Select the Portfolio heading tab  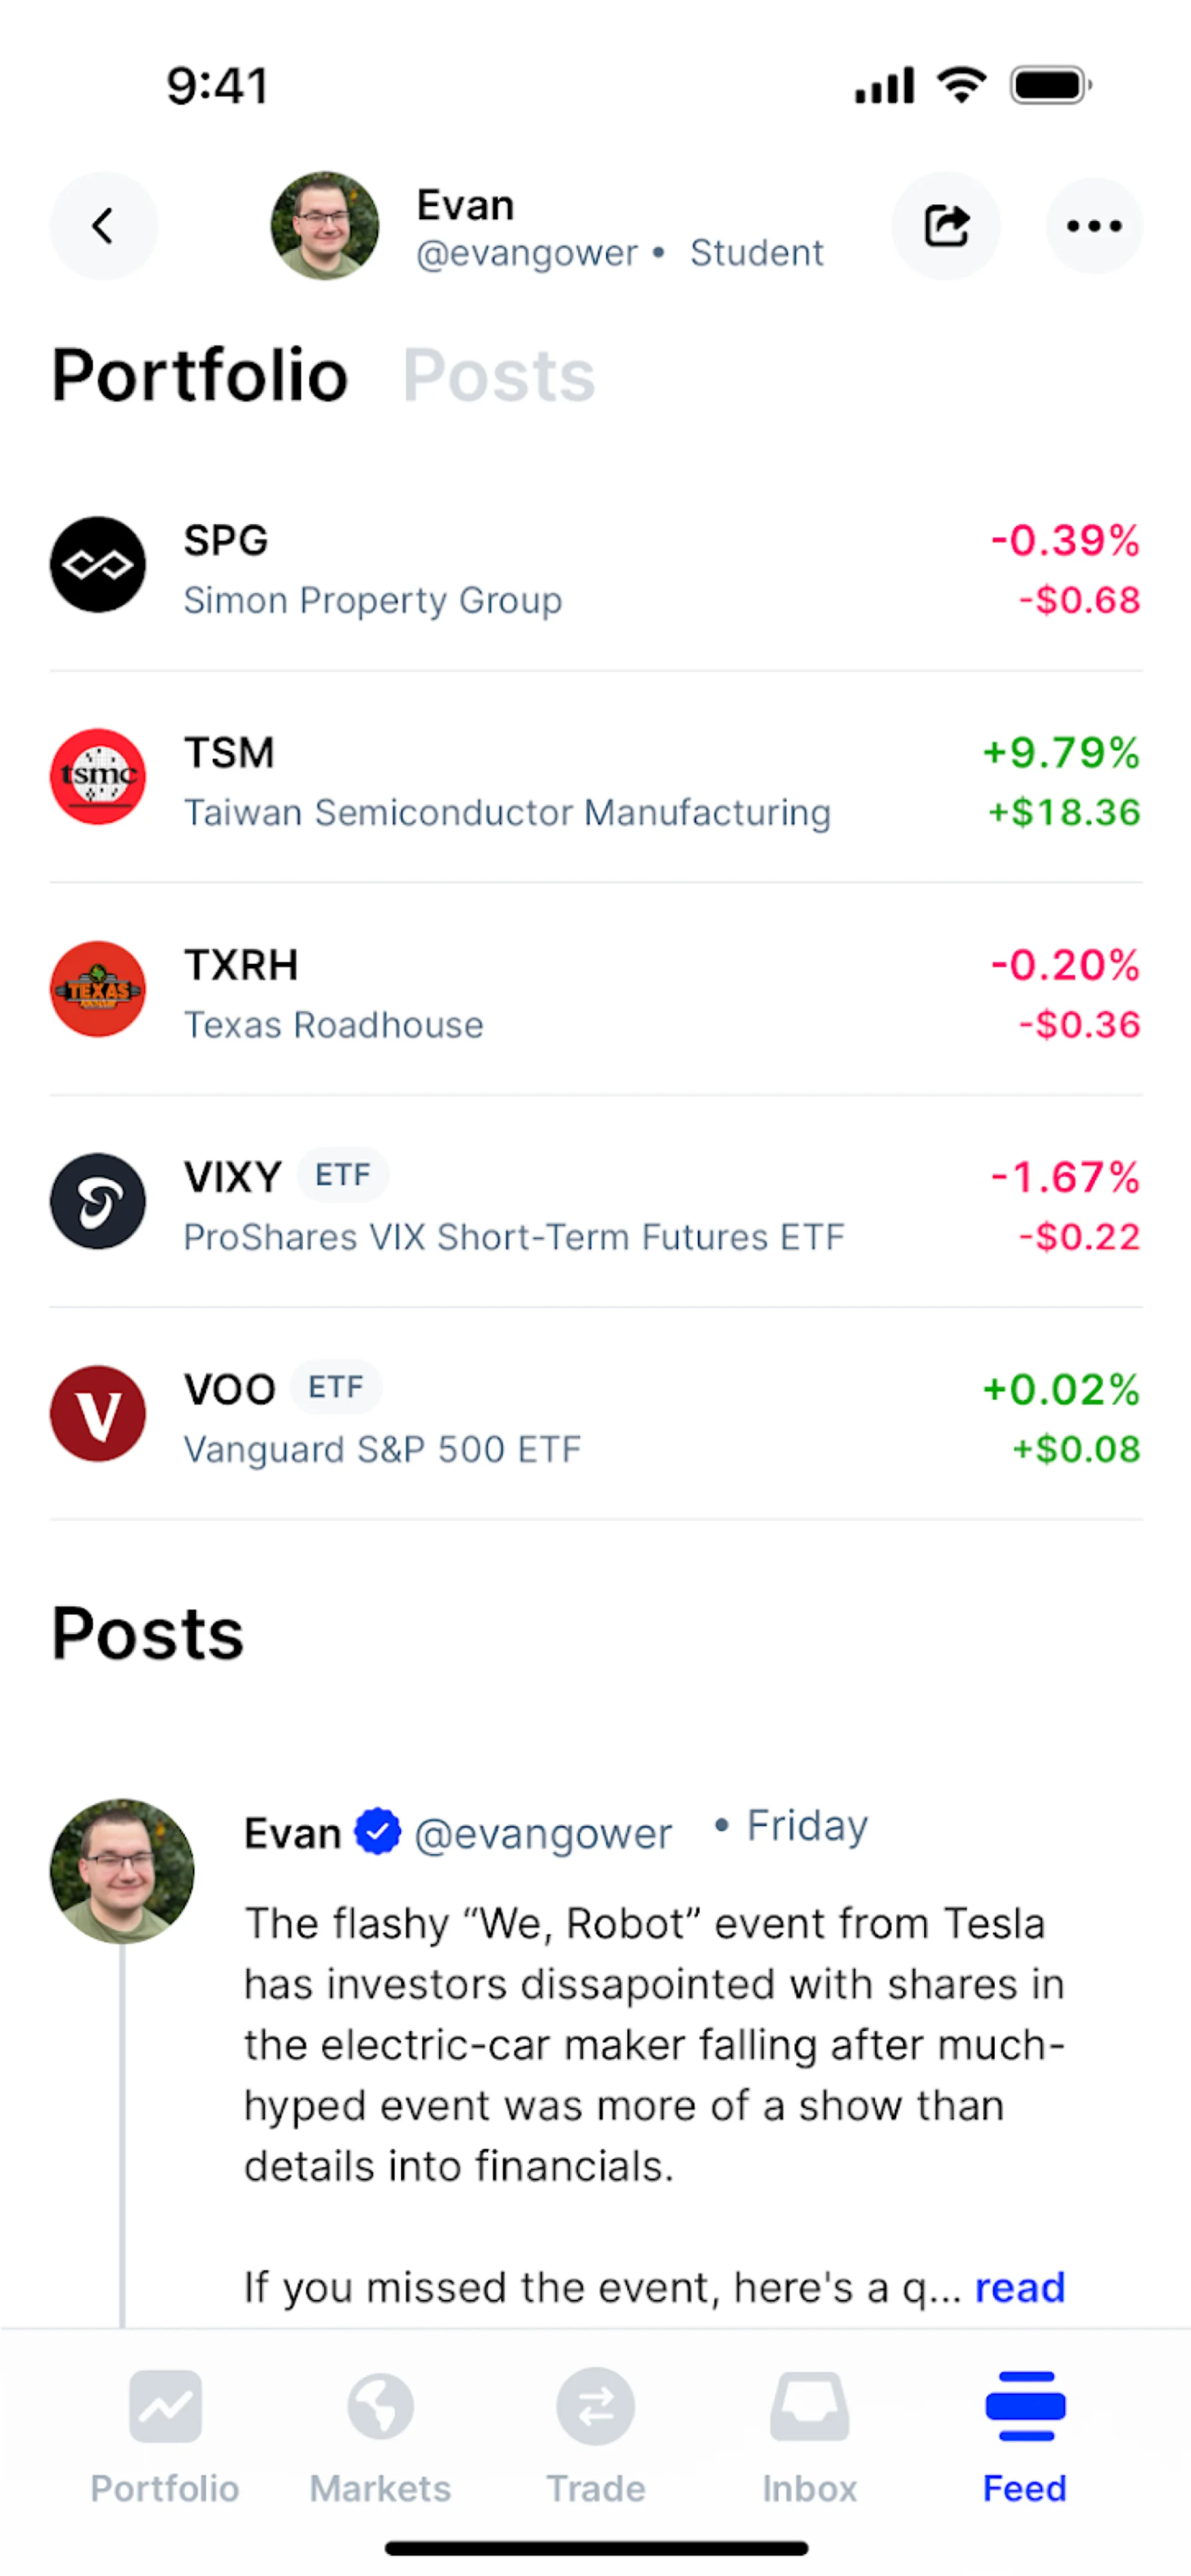200,376
